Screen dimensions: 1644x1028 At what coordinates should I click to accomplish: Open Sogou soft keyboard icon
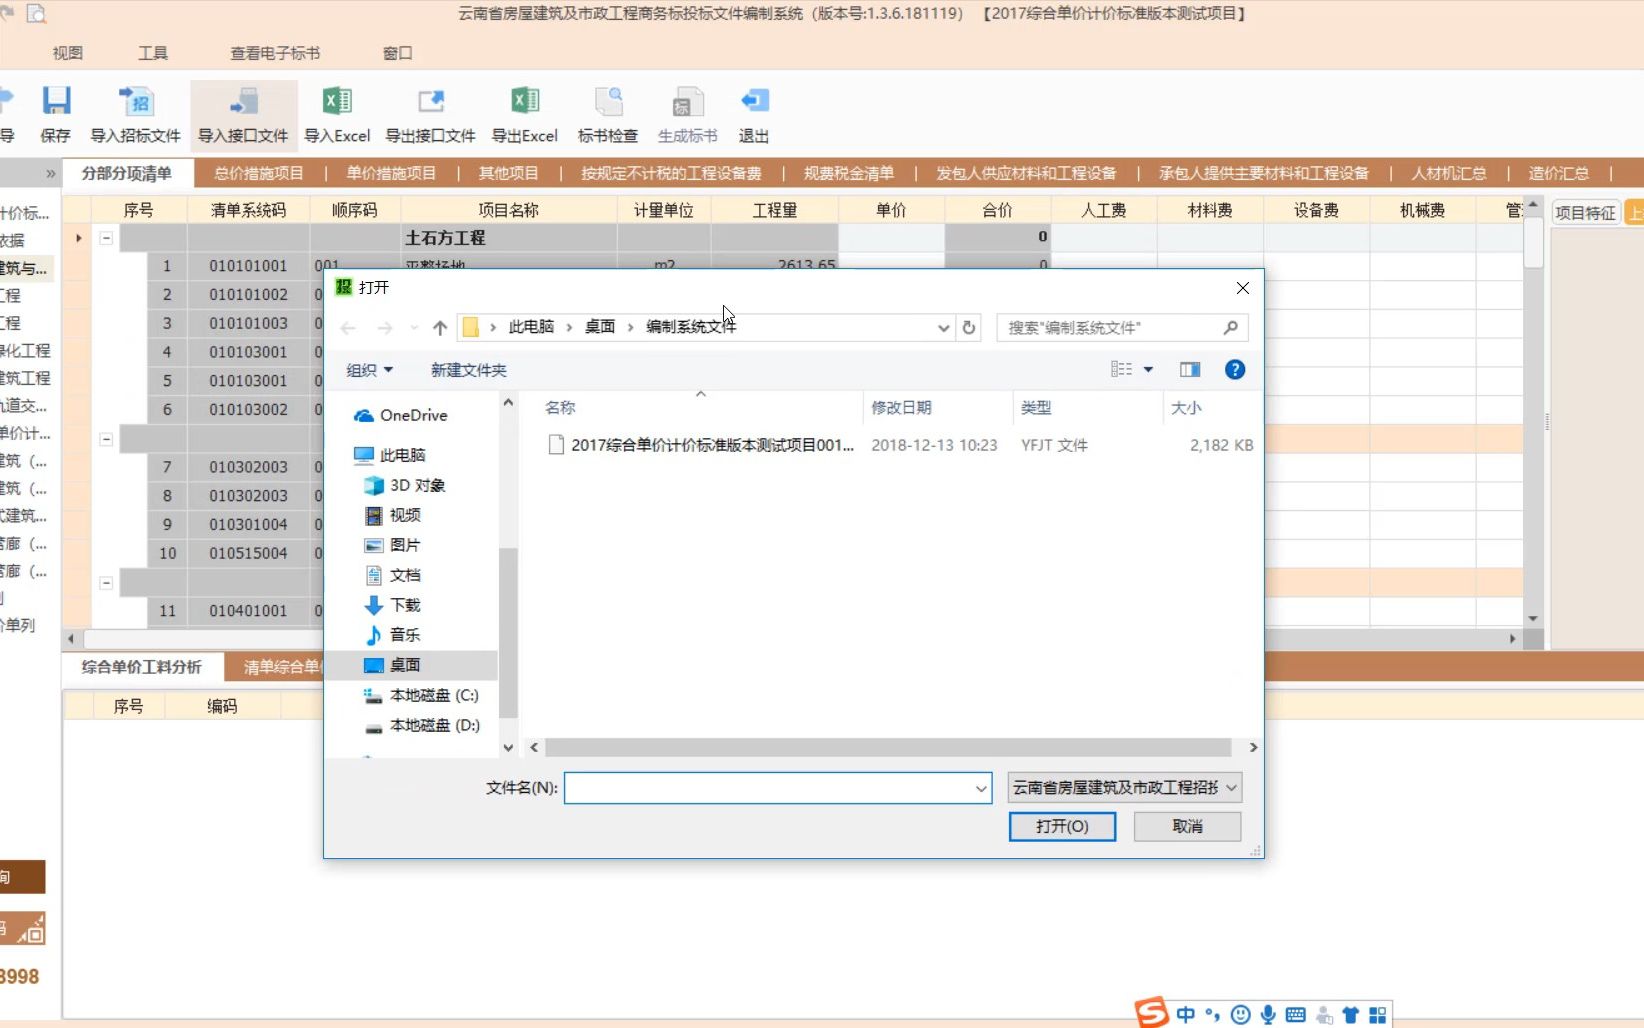tap(1296, 1015)
